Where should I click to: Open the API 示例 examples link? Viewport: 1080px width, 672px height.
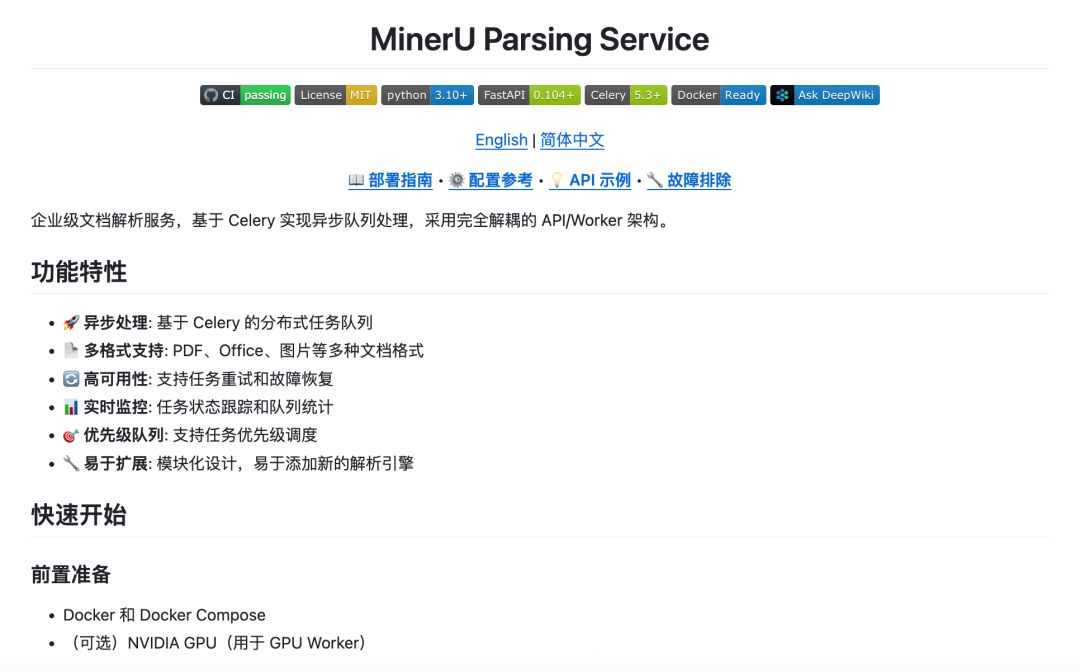(x=590, y=180)
